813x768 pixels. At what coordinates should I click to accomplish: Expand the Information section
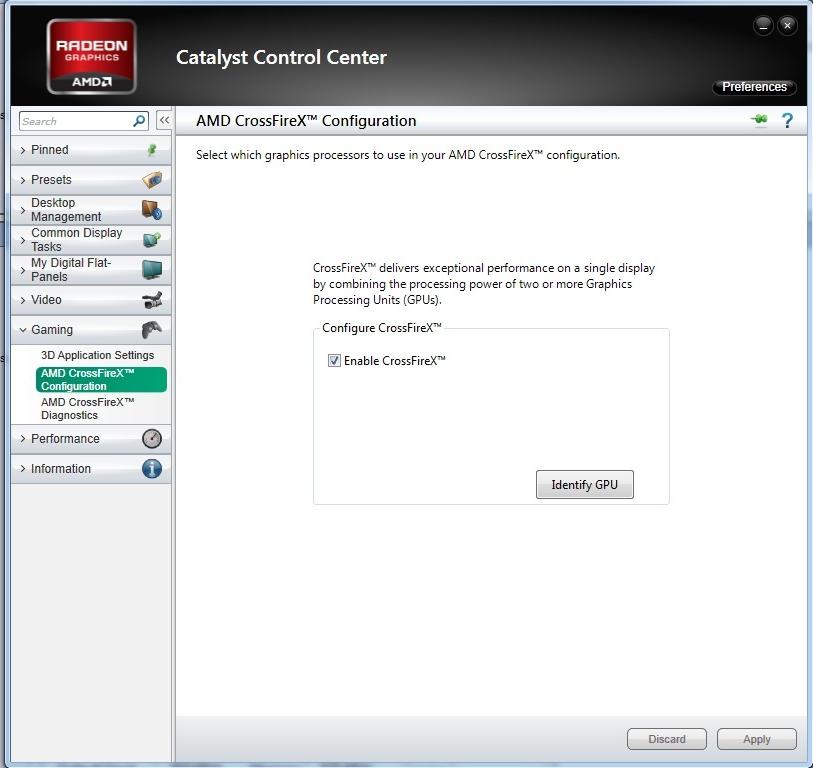pyautogui.click(x=91, y=469)
